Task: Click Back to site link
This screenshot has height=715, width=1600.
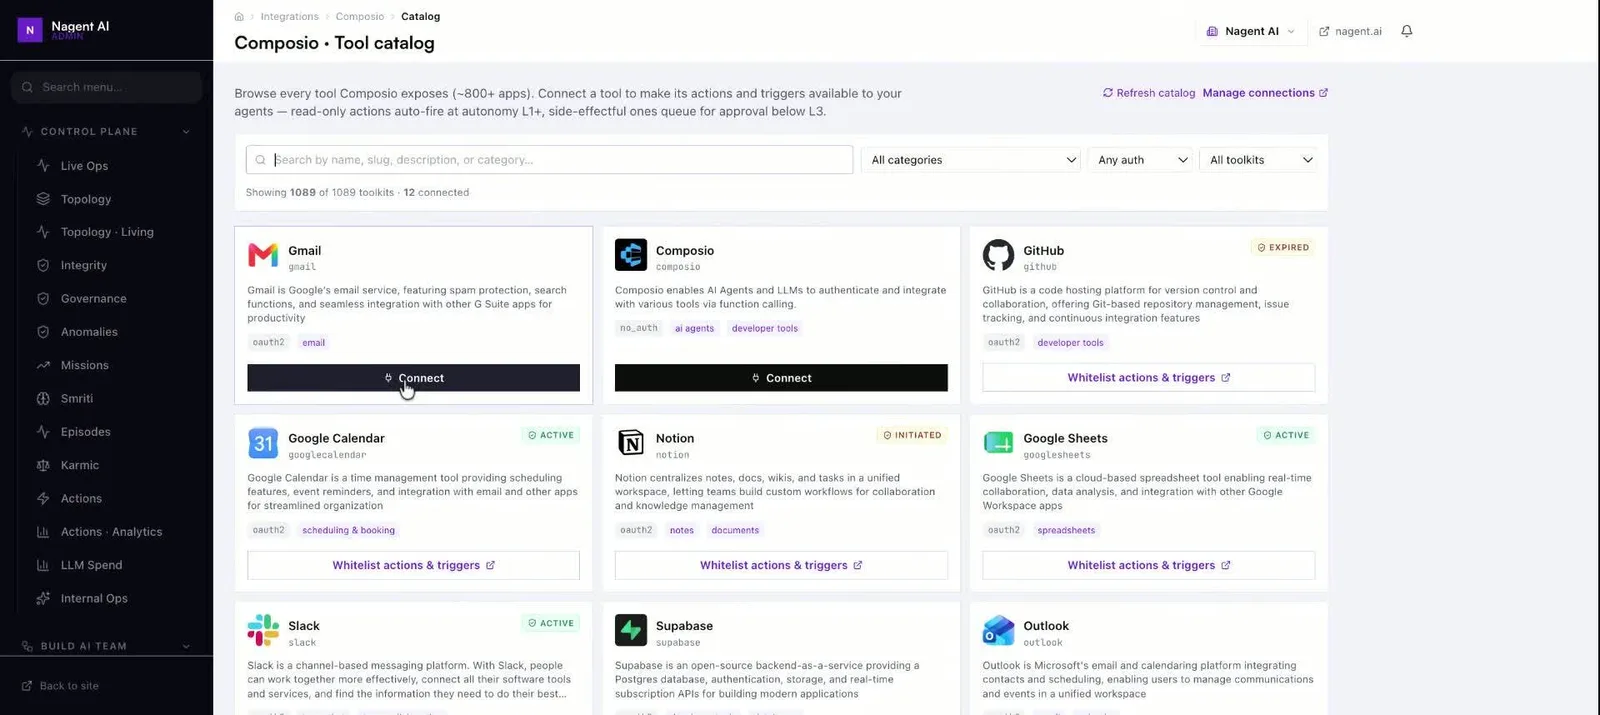Action: tap(60, 686)
